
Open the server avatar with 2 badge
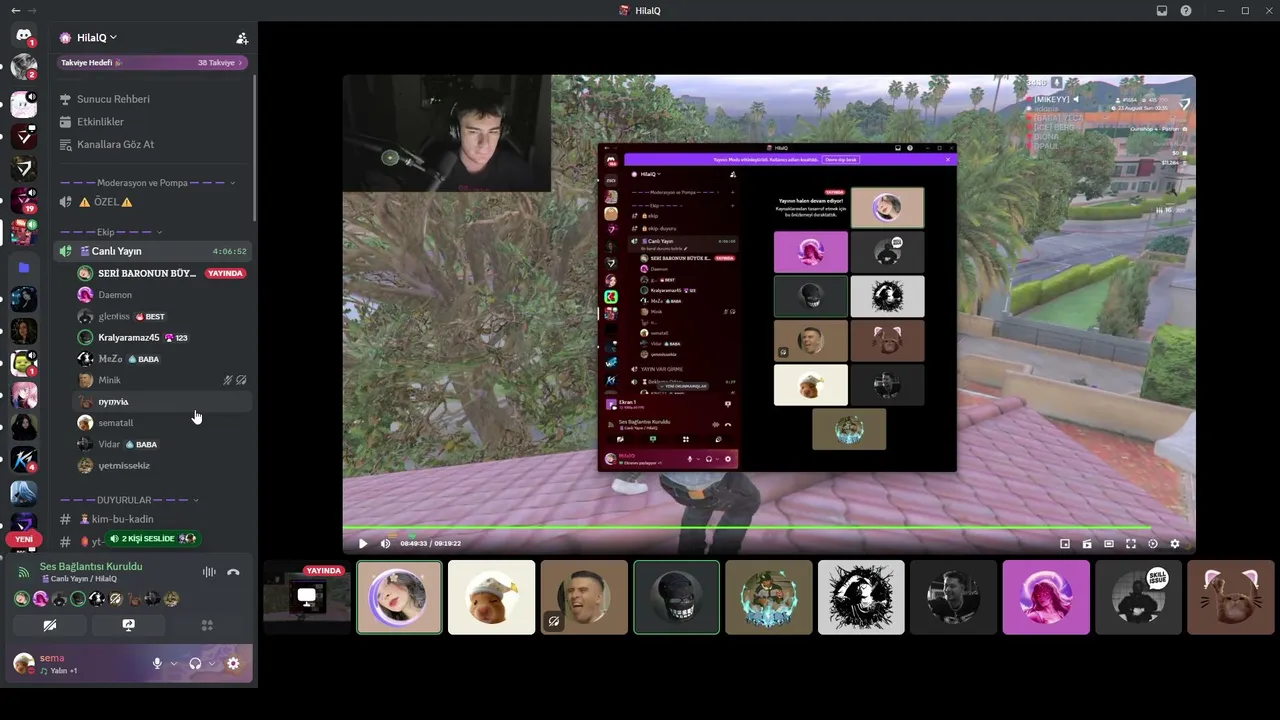pos(24,68)
